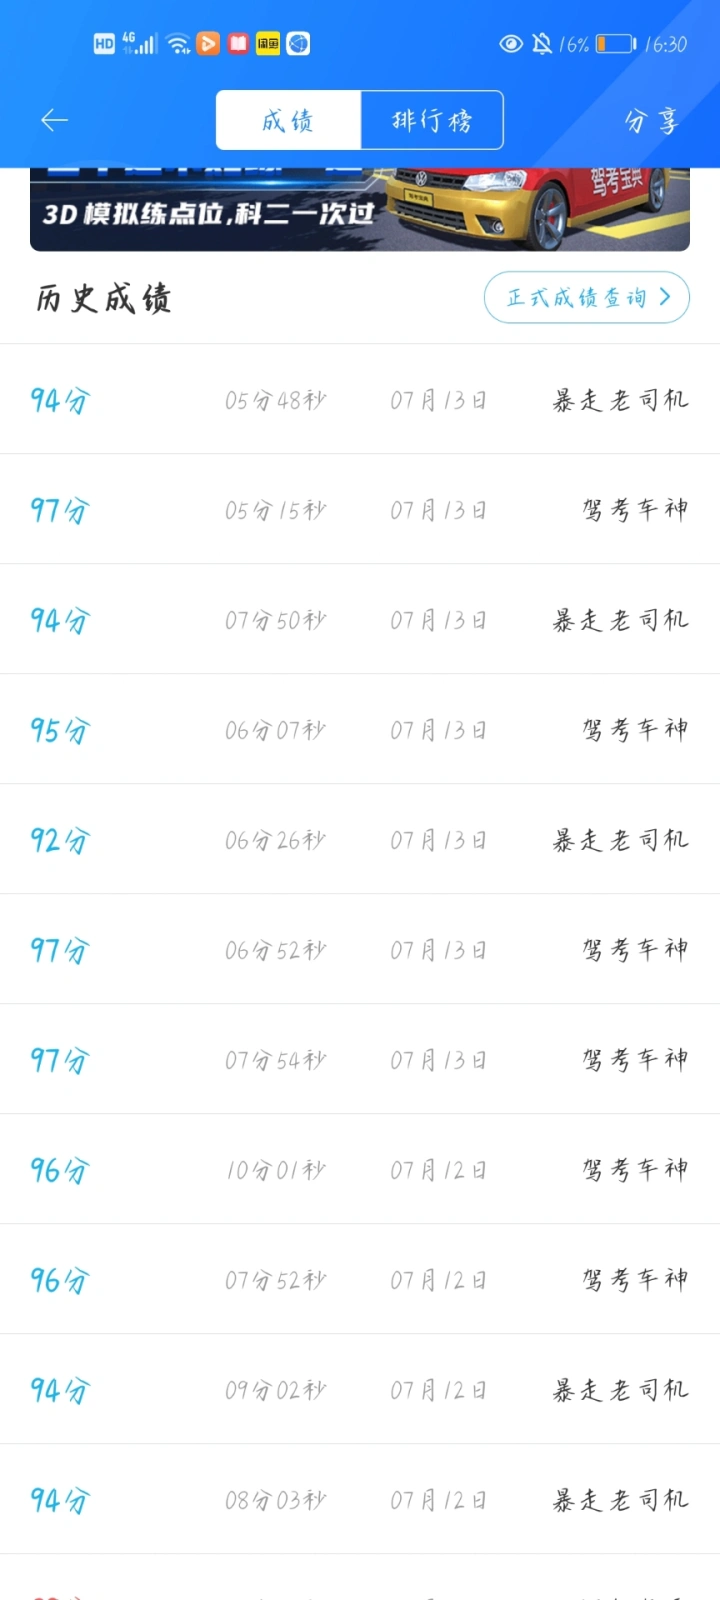Tap the chevron arrow in 正式成绩查询
Viewport: 720px width, 1600px height.
click(x=665, y=297)
